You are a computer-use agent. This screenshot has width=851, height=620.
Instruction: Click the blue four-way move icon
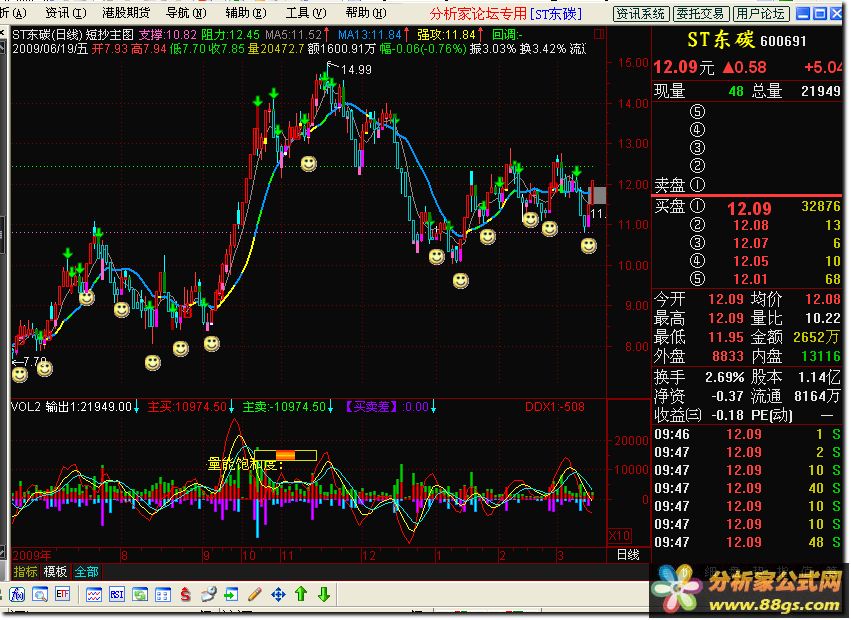pyautogui.click(x=278, y=594)
